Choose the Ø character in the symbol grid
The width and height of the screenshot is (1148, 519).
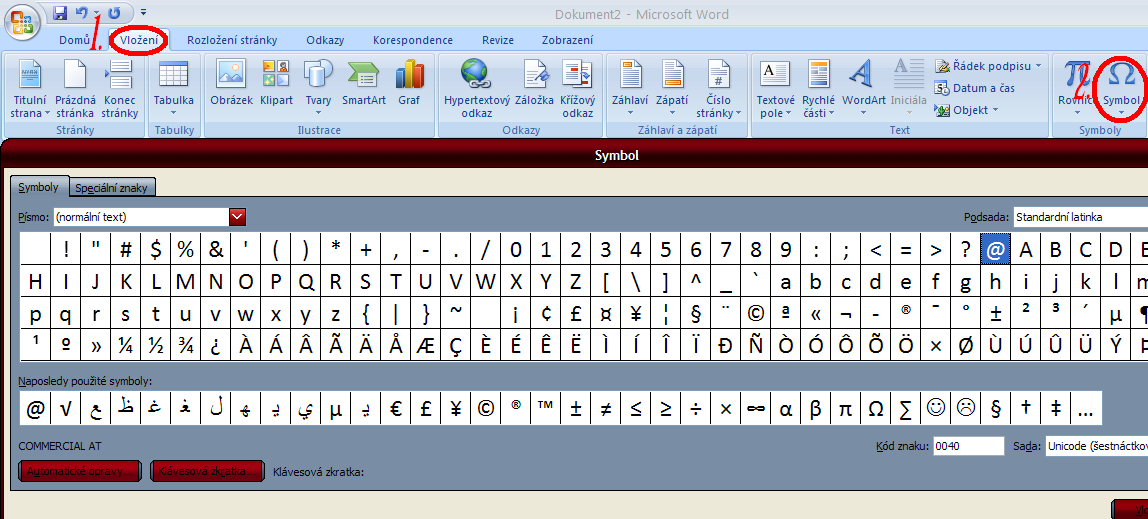tap(966, 346)
